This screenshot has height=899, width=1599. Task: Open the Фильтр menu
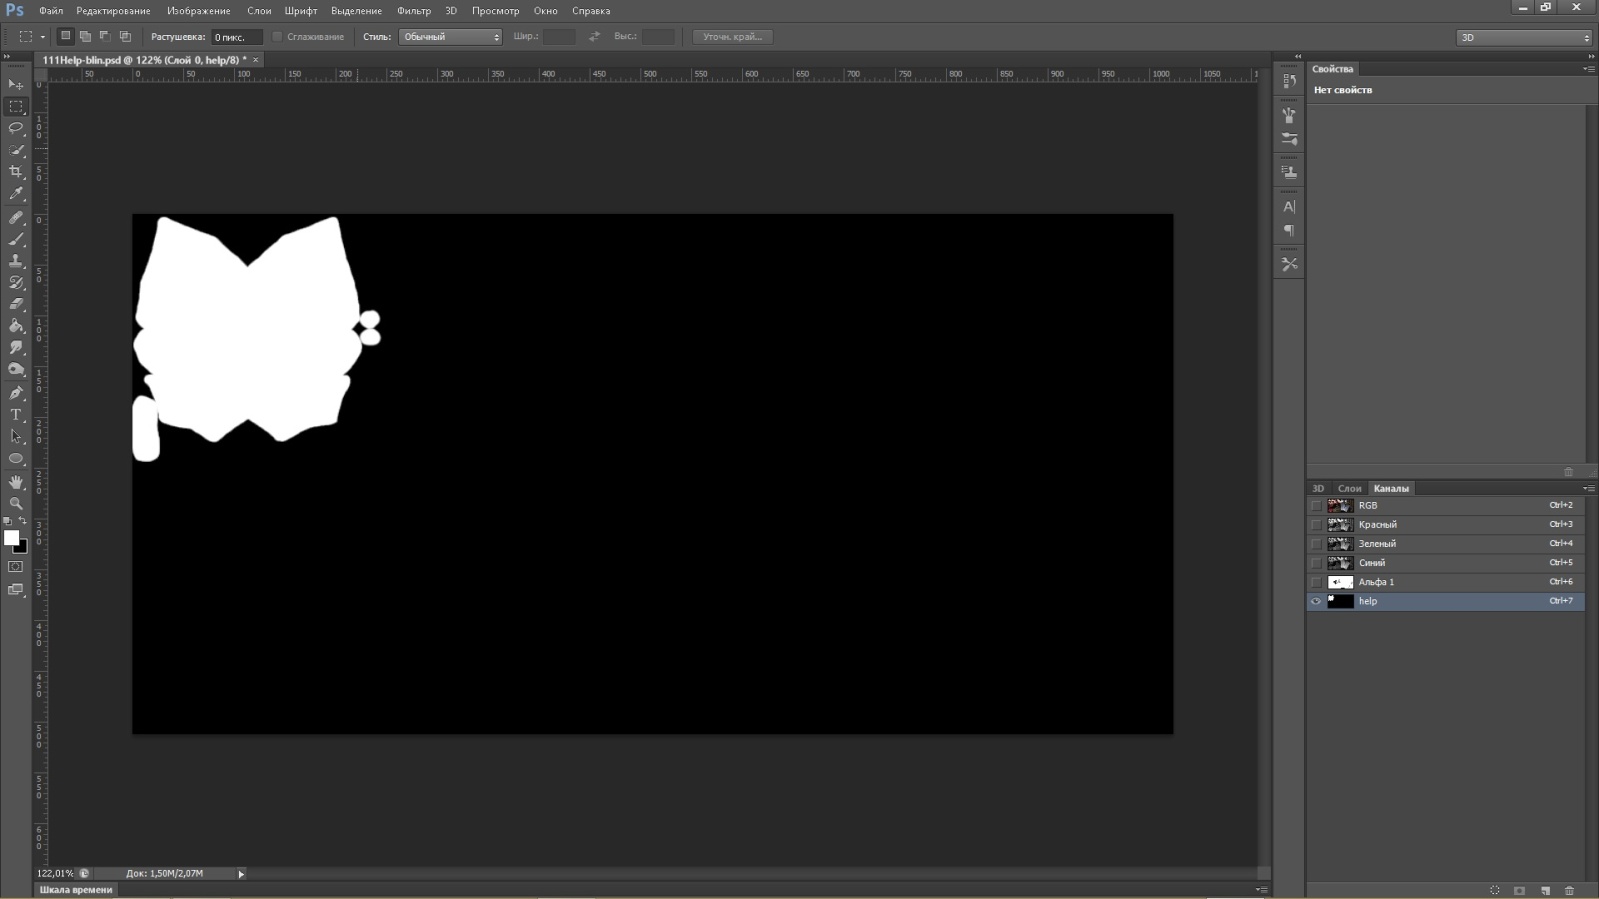click(x=414, y=11)
